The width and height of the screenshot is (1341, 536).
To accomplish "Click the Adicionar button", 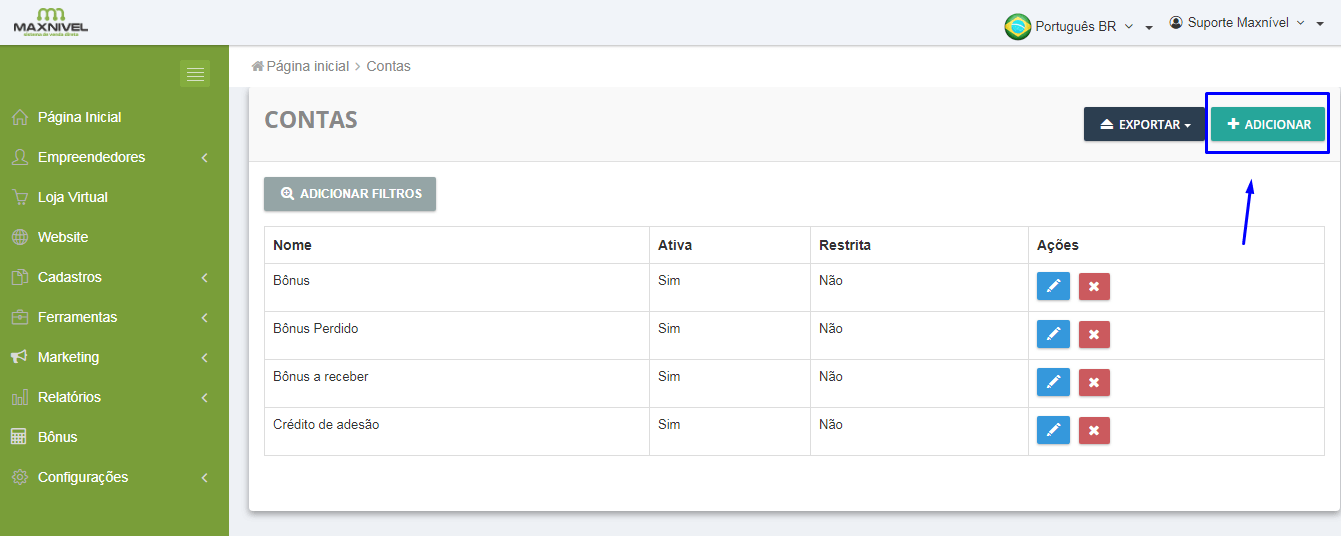I will [x=1268, y=125].
